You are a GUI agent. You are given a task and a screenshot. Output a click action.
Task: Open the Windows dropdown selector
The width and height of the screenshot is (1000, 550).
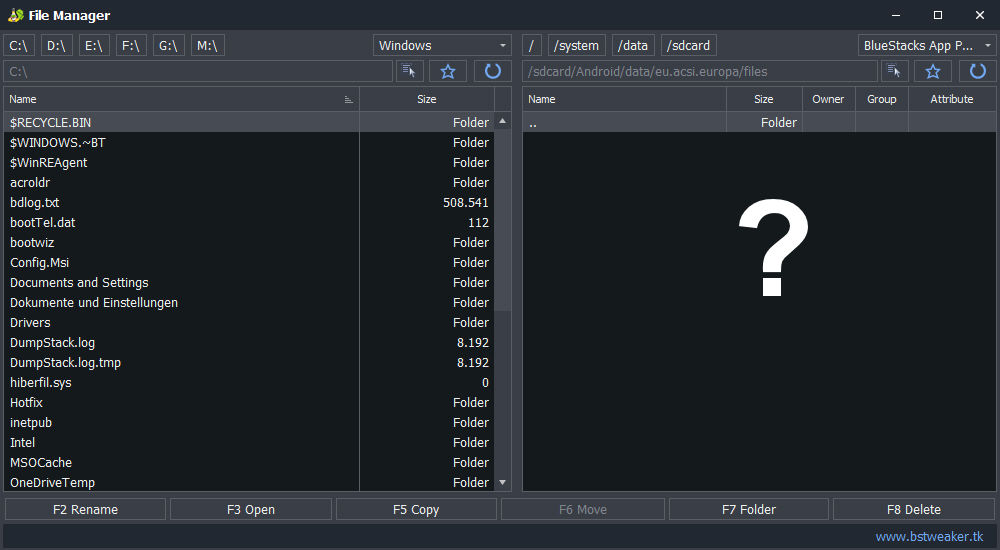[442, 45]
